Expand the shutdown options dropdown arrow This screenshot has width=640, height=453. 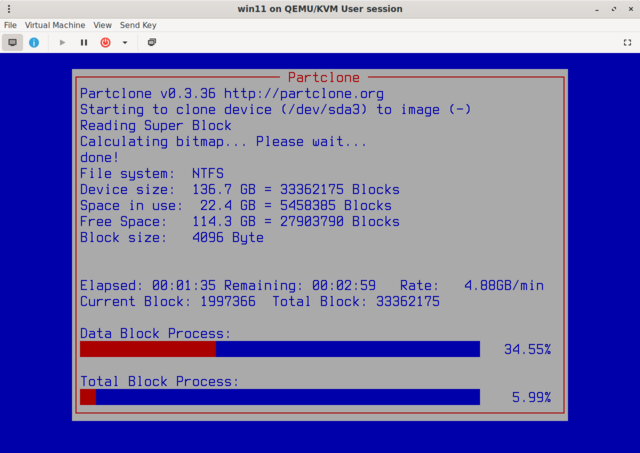(125, 43)
